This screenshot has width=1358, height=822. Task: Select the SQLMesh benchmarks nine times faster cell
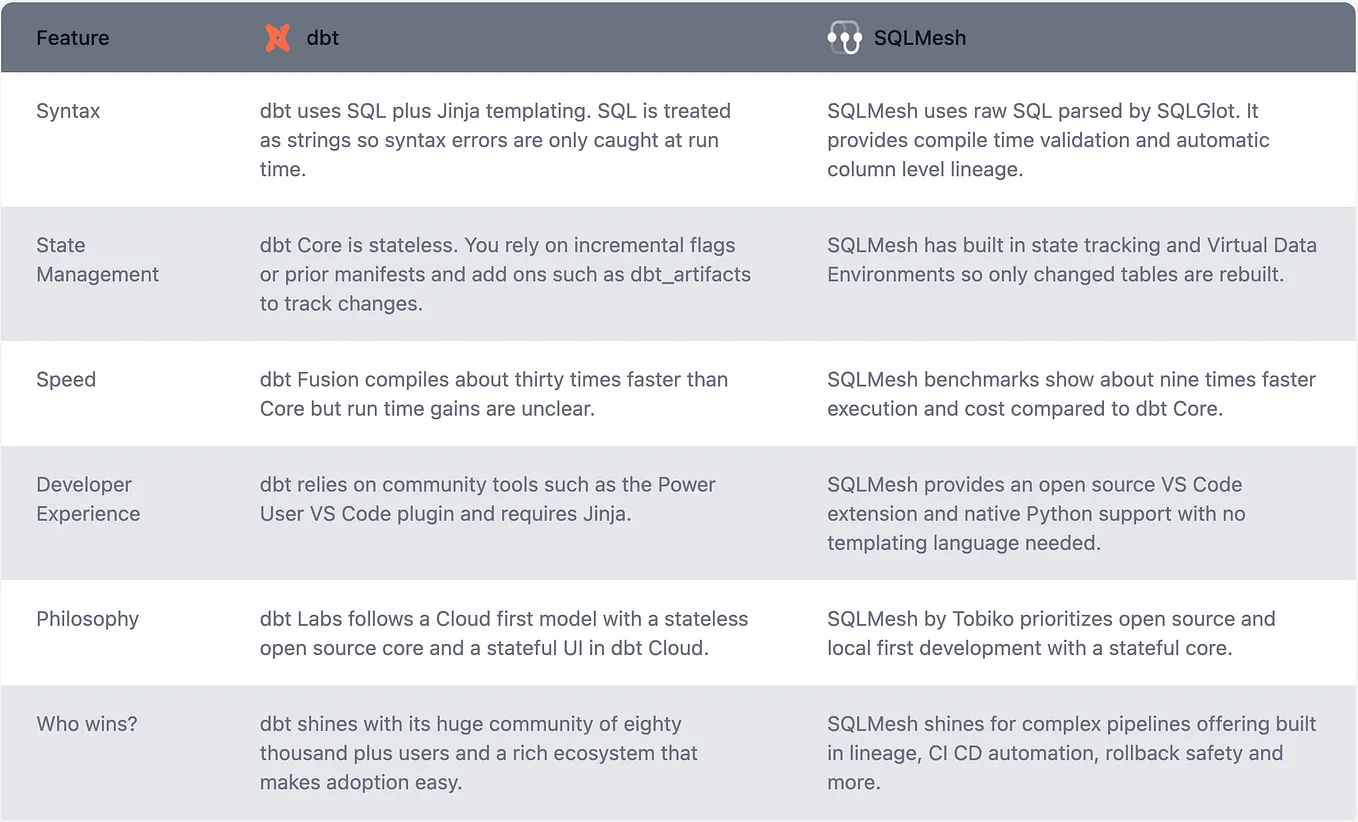(x=1070, y=394)
